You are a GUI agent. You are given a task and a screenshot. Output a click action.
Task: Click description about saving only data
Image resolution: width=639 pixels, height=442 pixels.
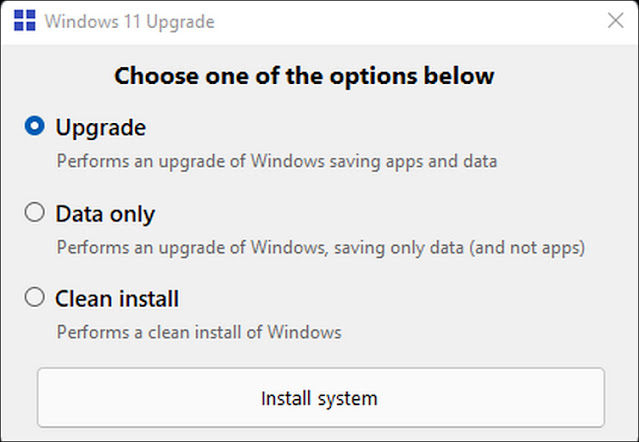321,248
